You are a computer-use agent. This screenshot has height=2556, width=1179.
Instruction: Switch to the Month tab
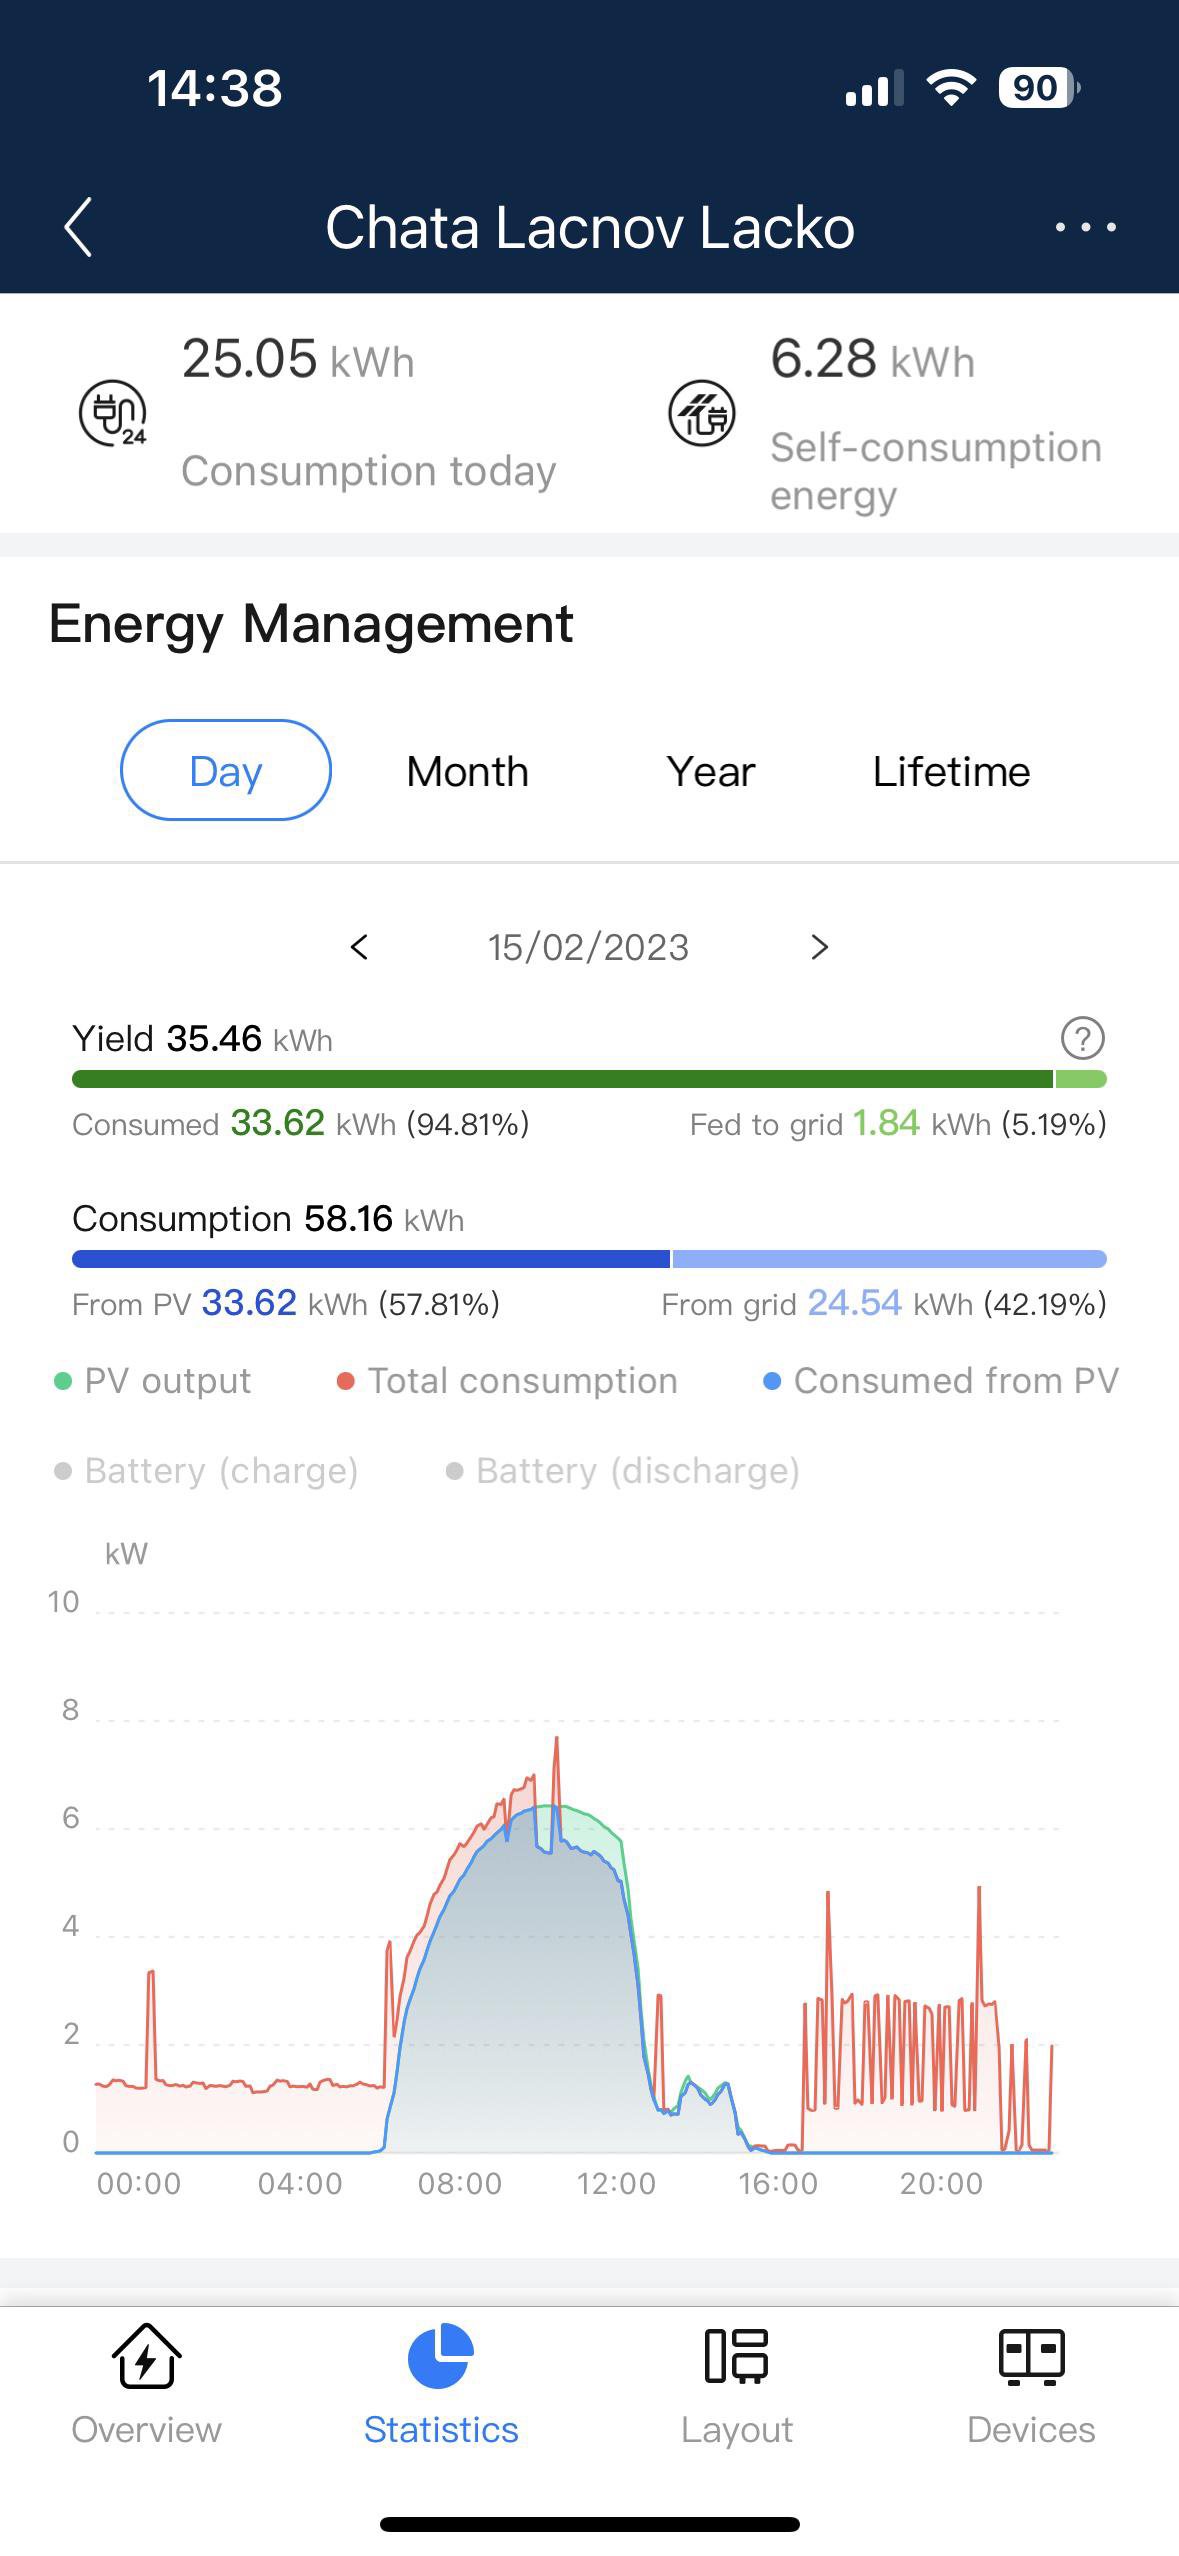pyautogui.click(x=467, y=771)
